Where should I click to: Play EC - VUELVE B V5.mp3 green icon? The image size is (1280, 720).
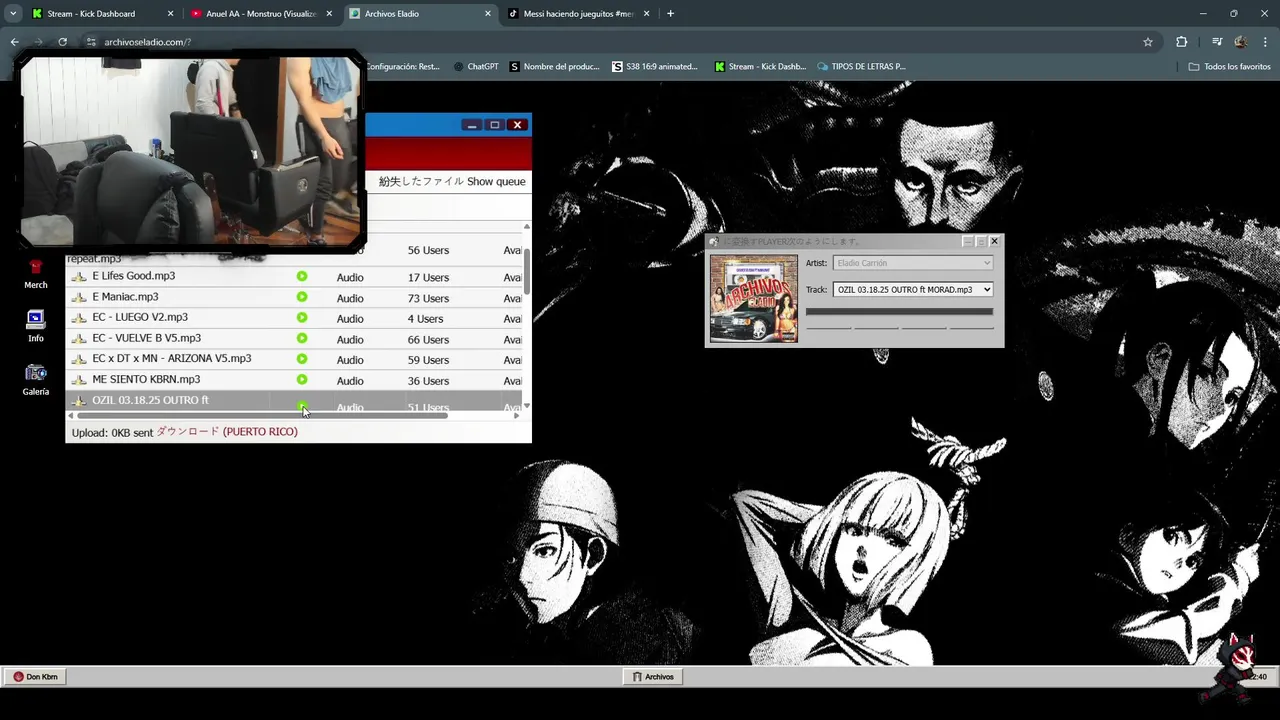pos(302,339)
